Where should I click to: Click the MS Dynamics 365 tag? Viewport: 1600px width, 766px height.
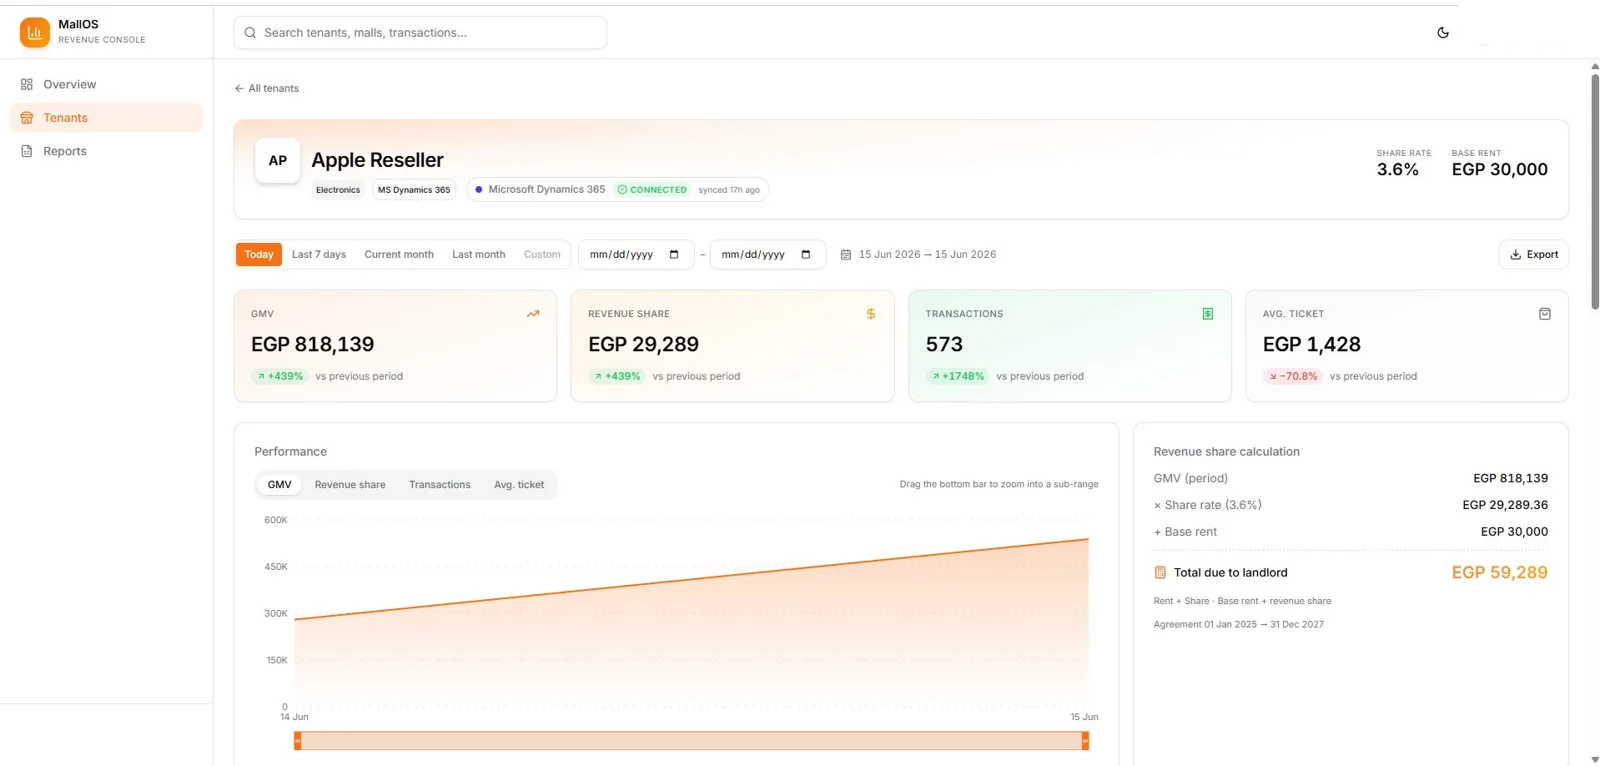coord(414,190)
